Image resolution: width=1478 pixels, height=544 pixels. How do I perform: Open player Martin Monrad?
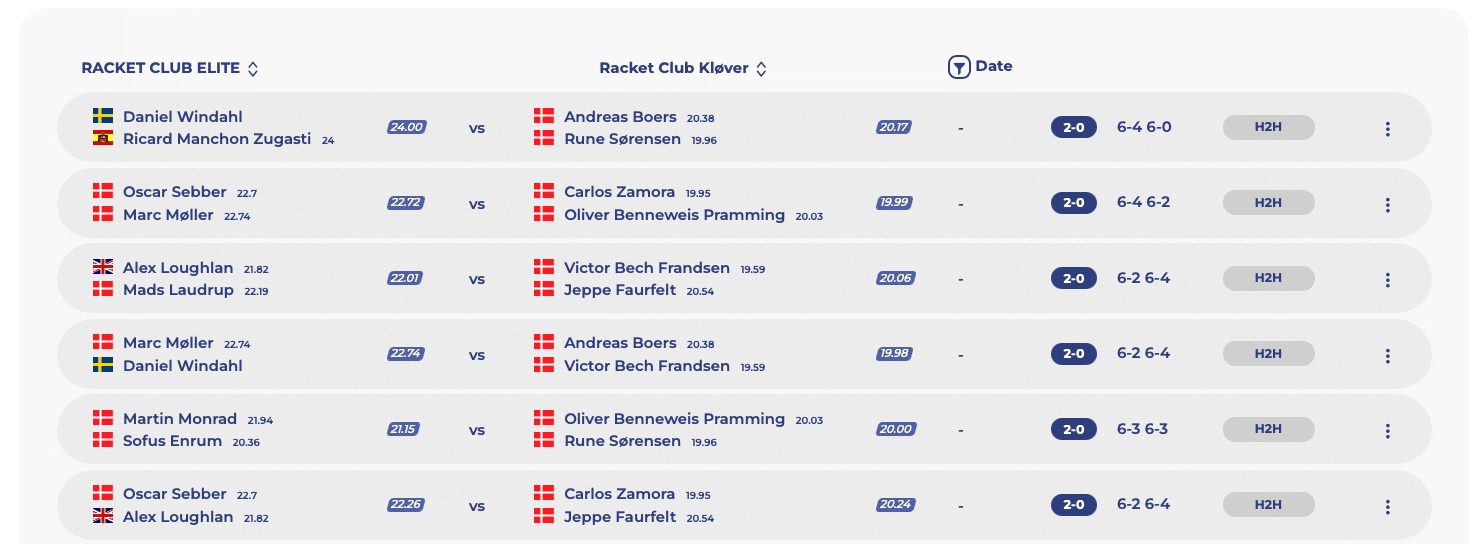pos(180,418)
